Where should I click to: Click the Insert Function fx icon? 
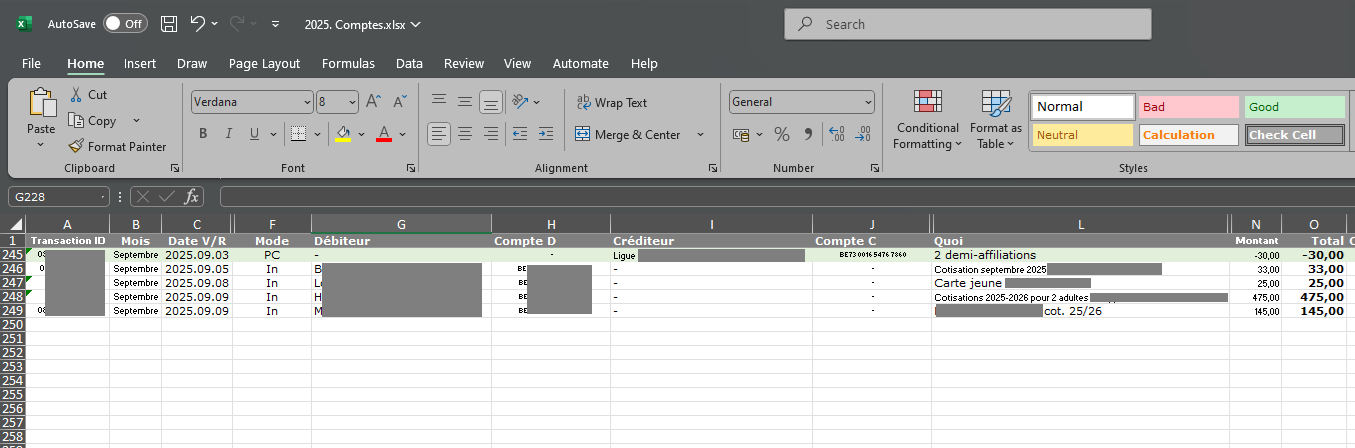click(x=191, y=196)
